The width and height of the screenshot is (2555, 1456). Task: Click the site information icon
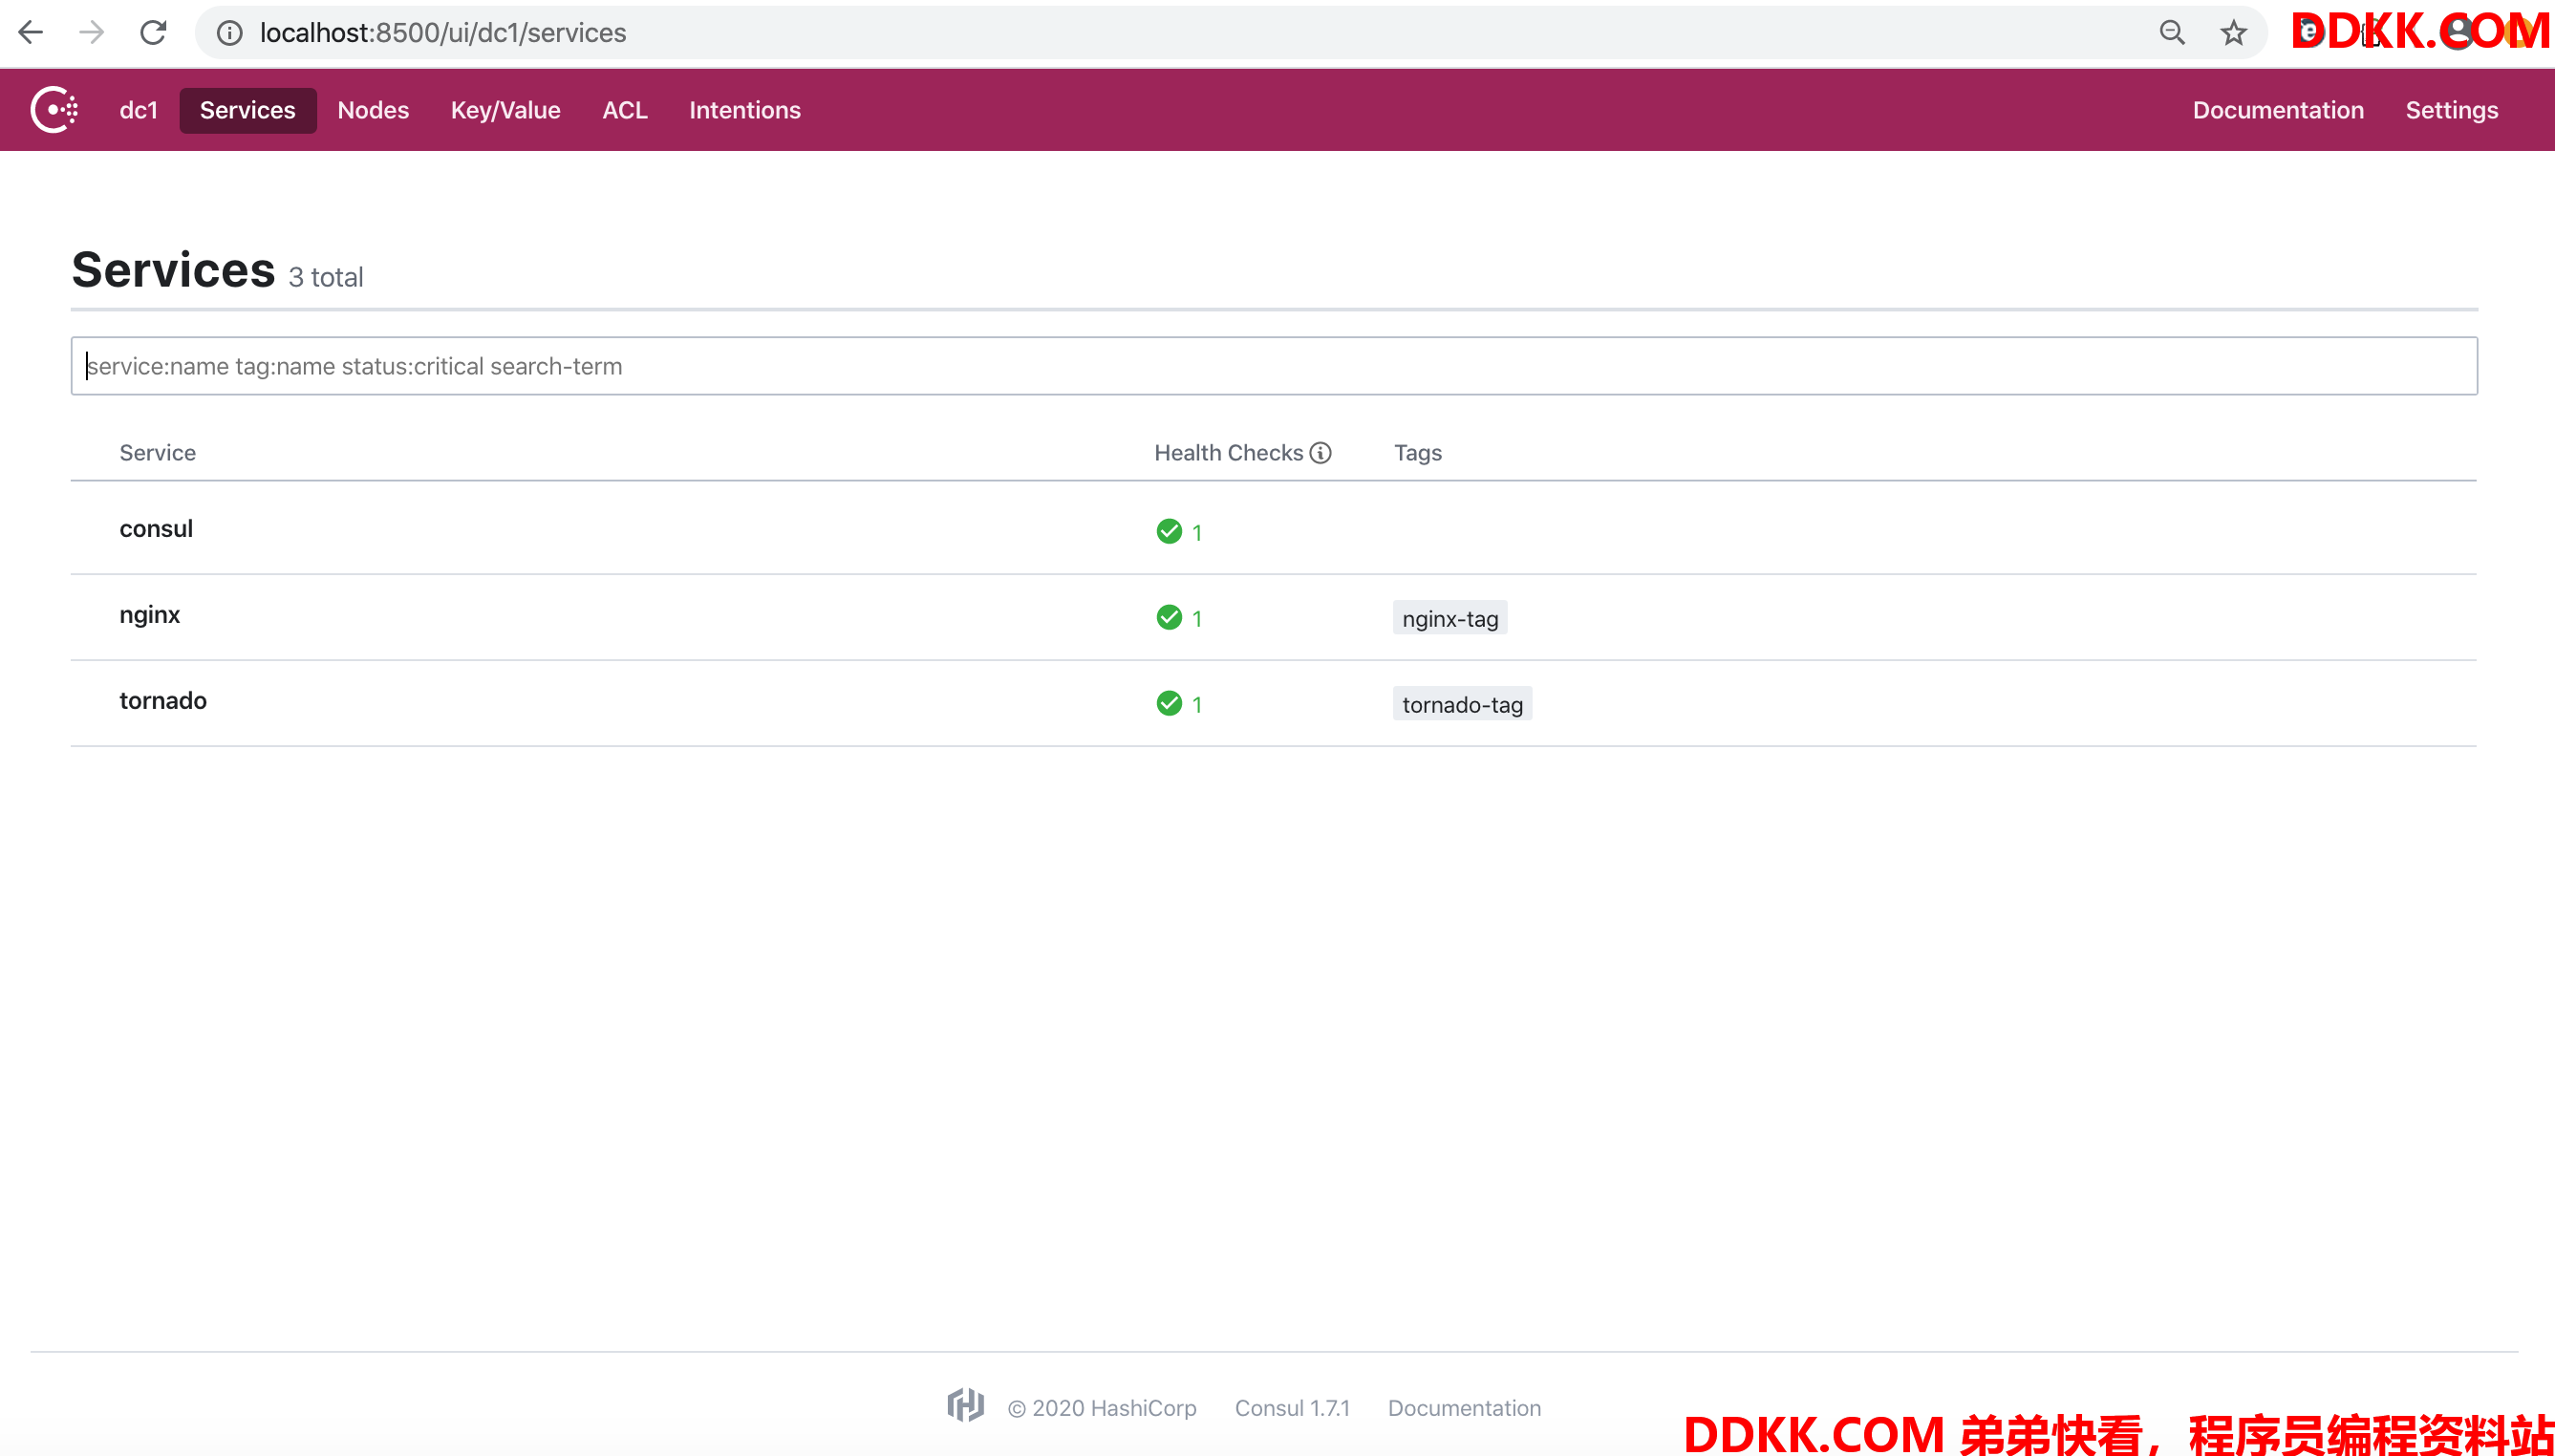[x=230, y=33]
